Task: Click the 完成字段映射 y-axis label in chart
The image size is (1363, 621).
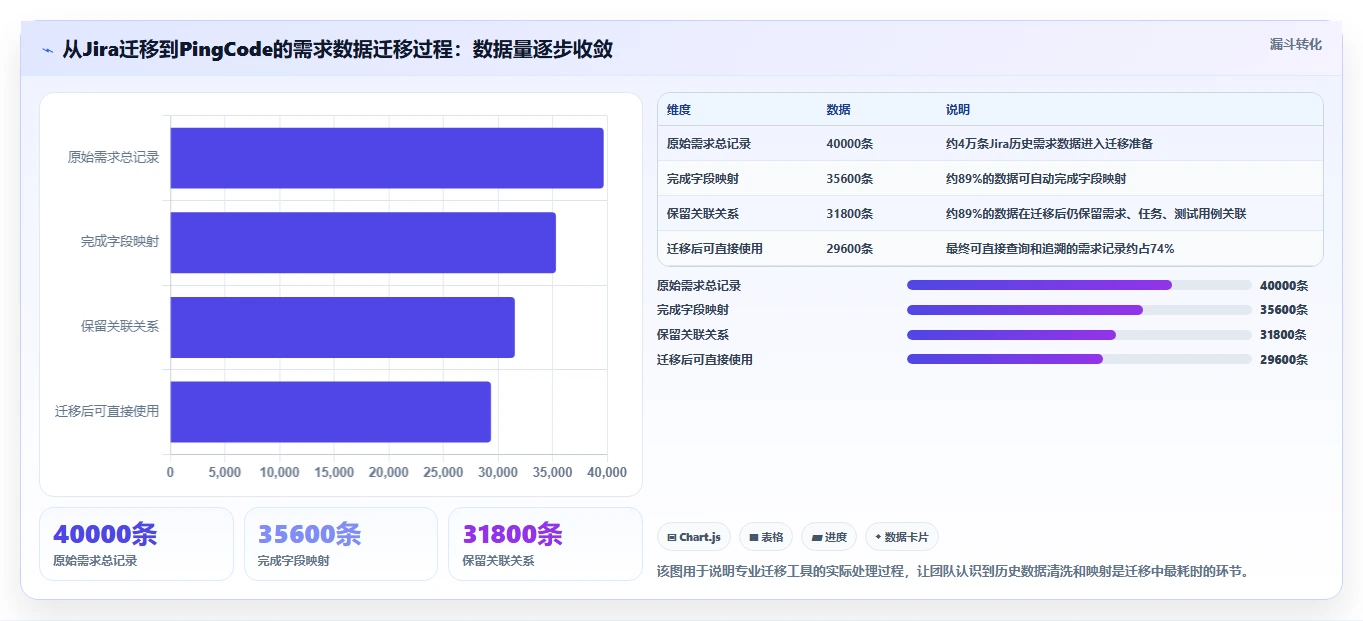Action: (120, 242)
